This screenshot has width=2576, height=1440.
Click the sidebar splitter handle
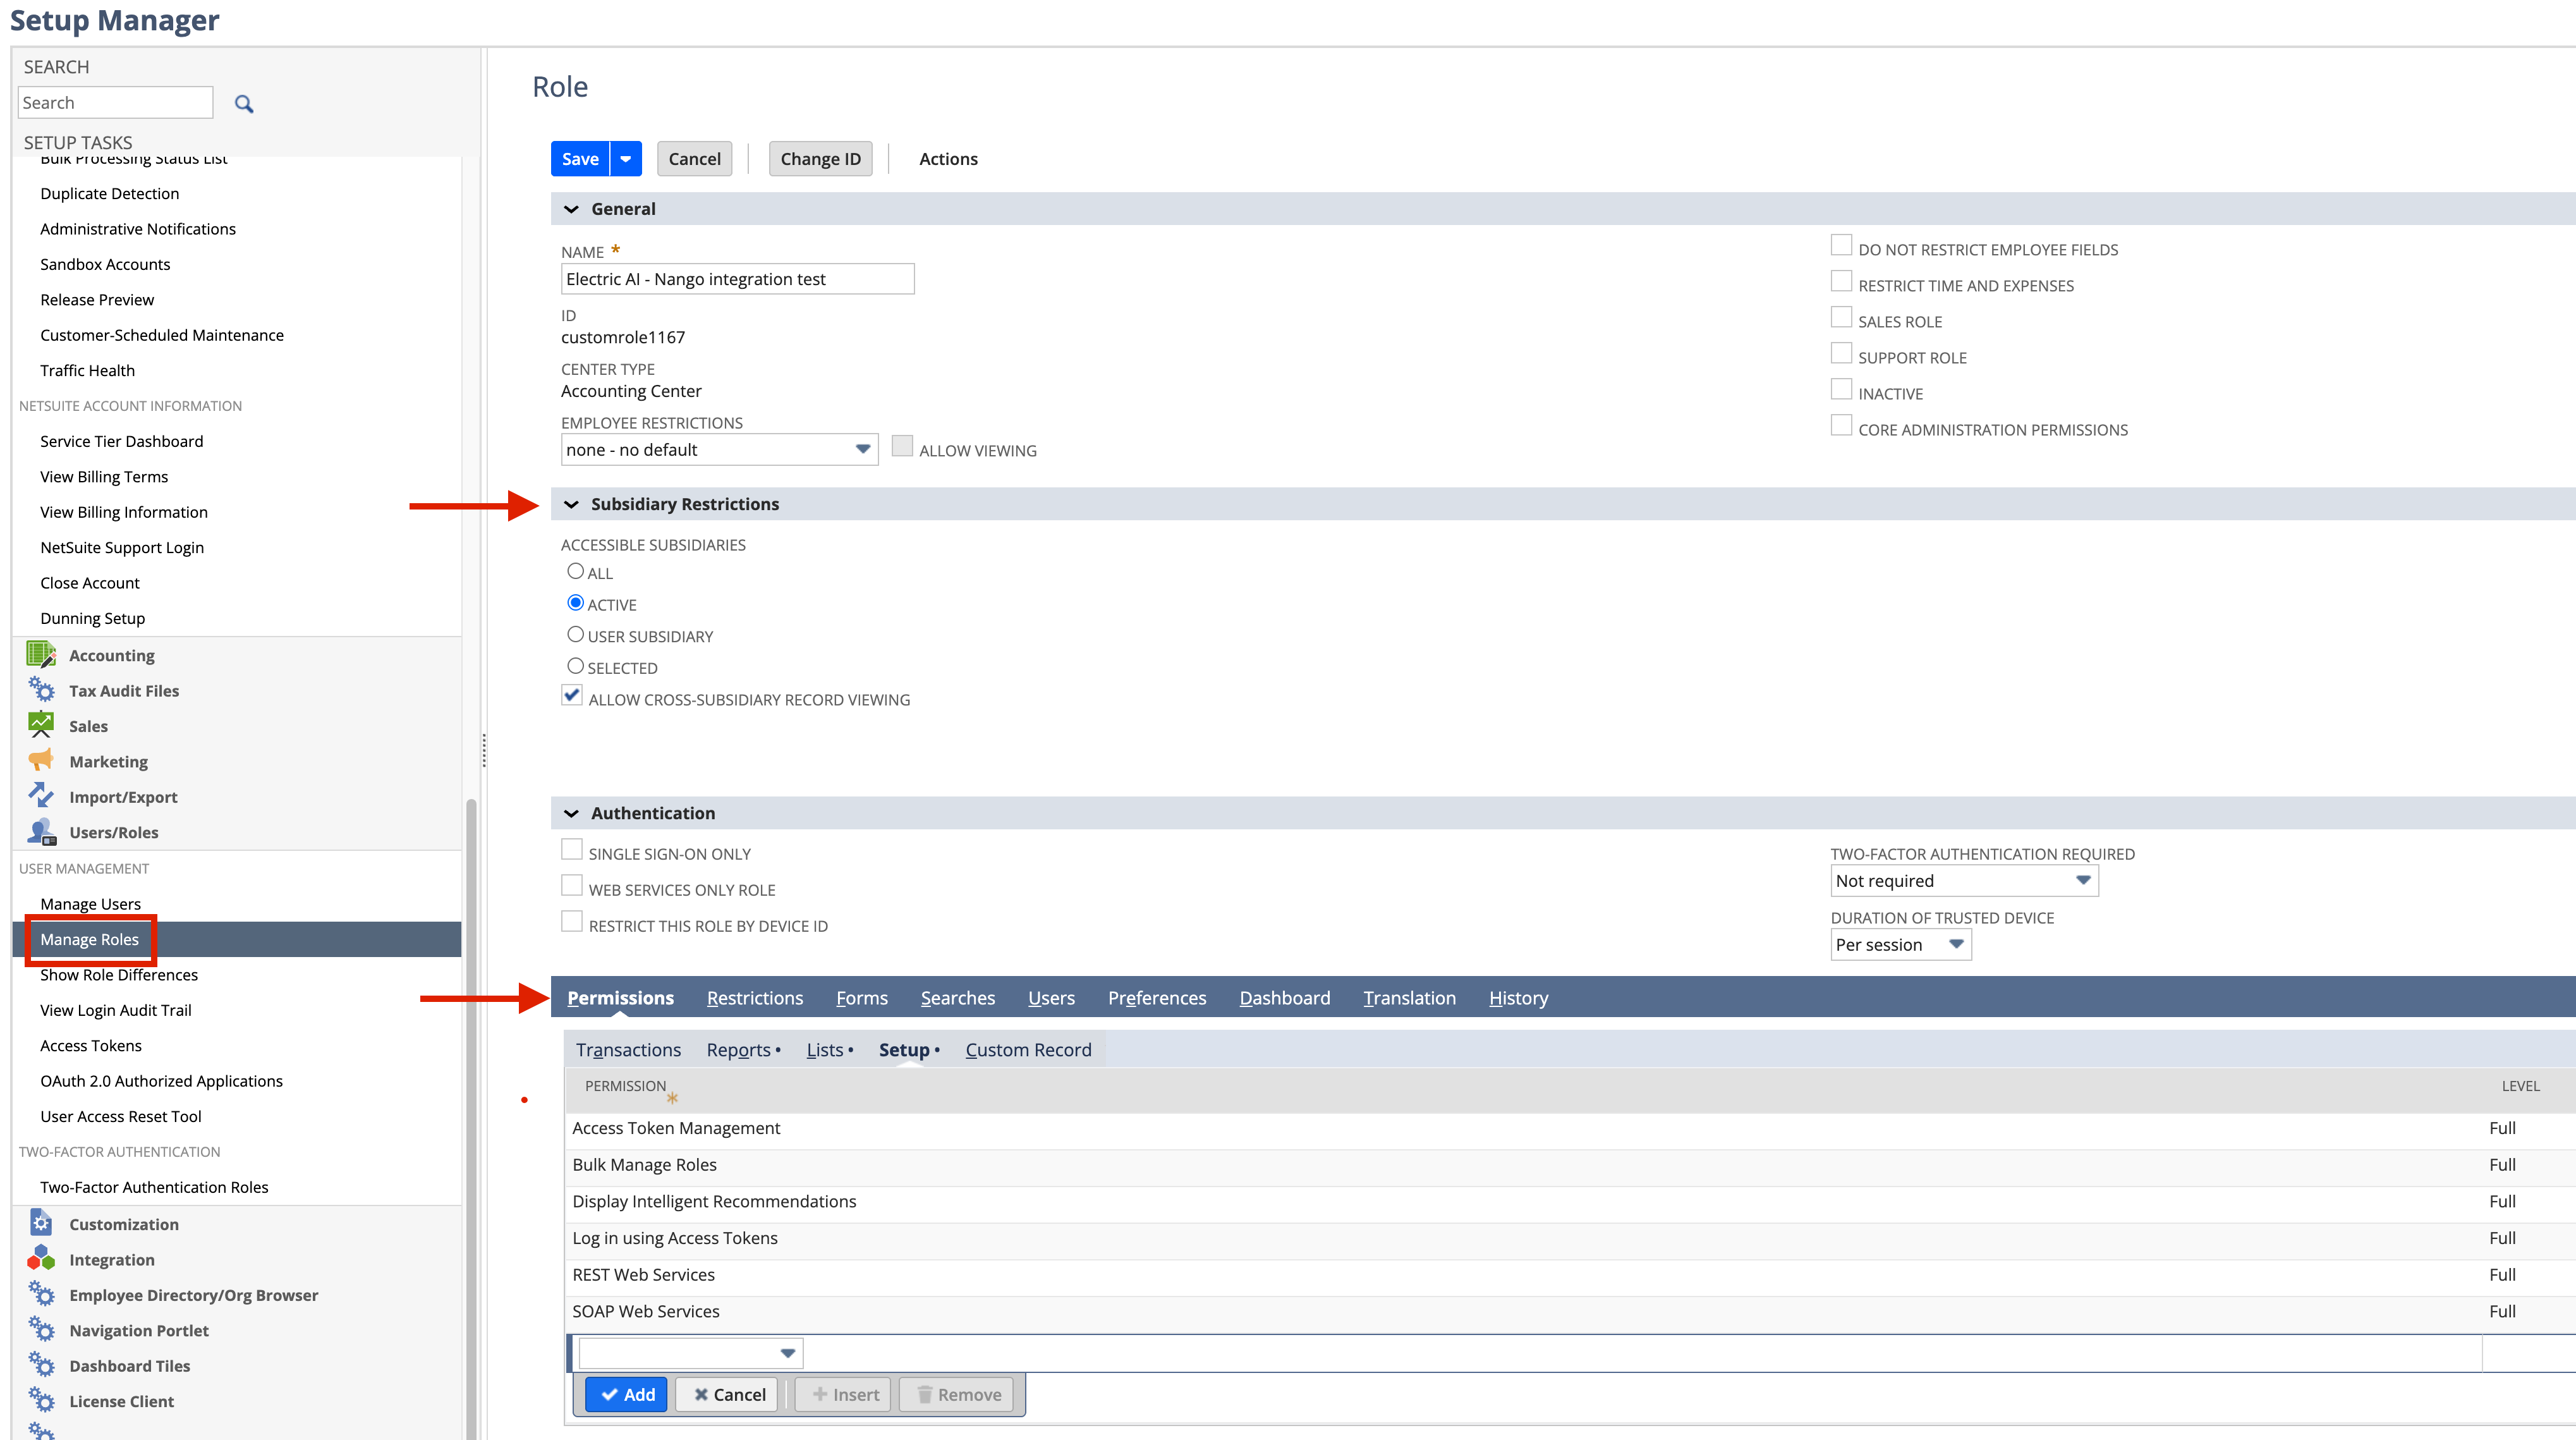click(484, 750)
